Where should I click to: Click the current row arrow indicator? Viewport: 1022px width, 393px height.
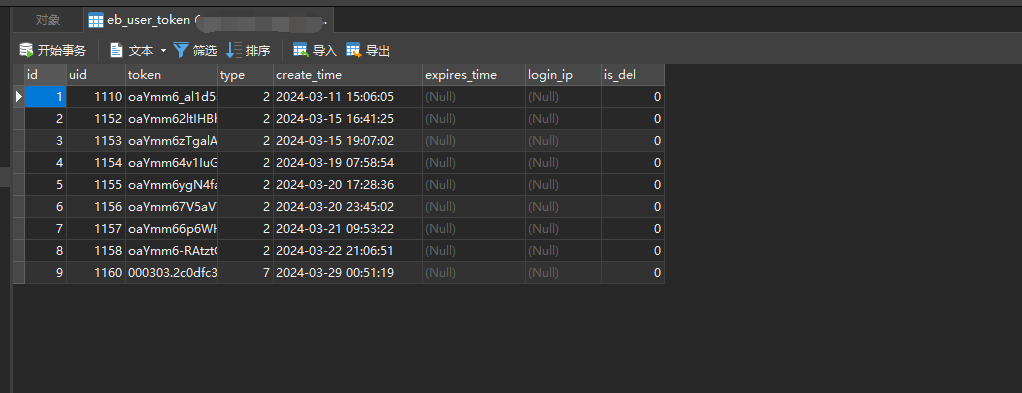(x=19, y=97)
